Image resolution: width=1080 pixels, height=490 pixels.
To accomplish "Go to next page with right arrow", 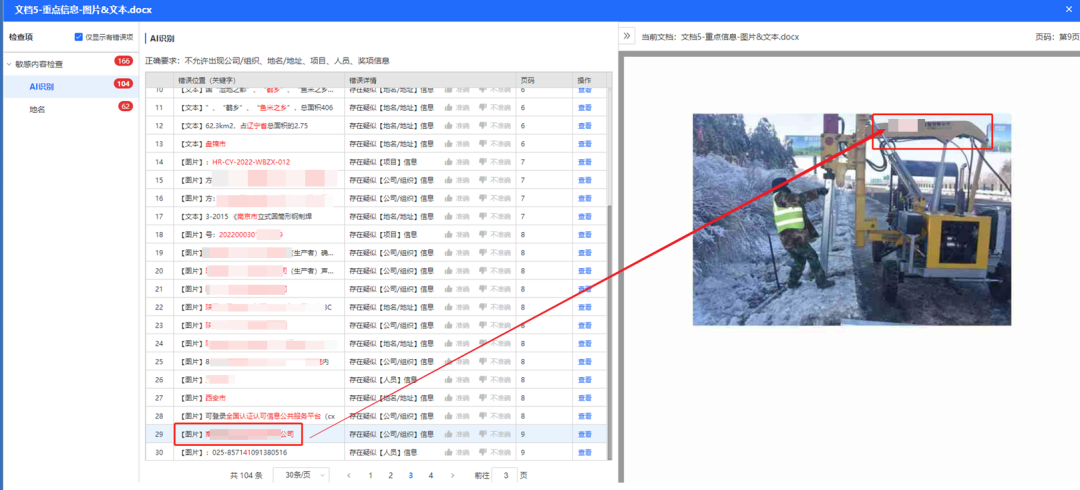I will point(453,476).
